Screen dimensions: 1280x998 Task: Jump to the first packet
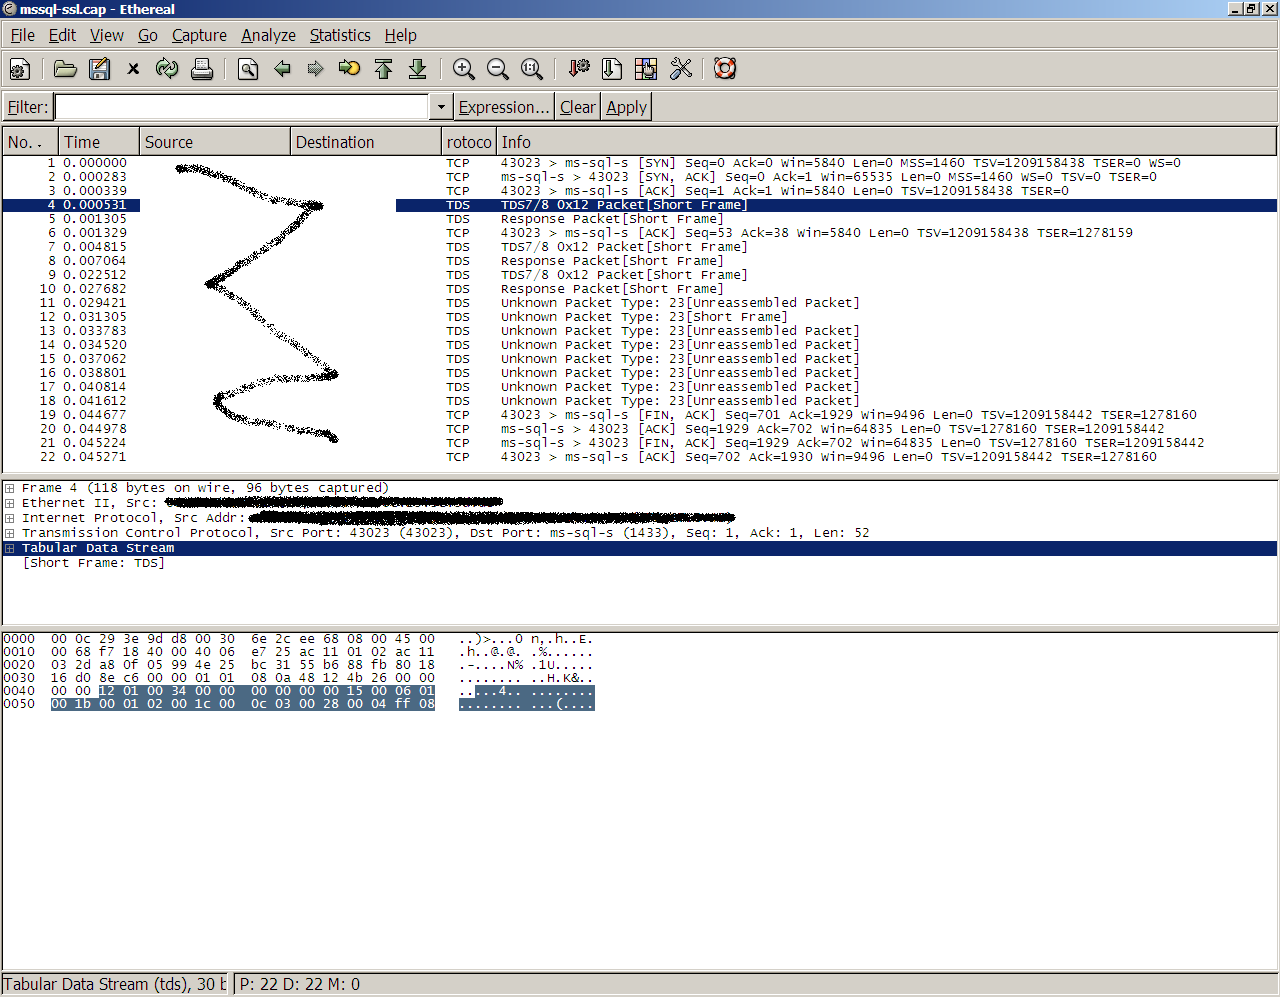tap(383, 69)
